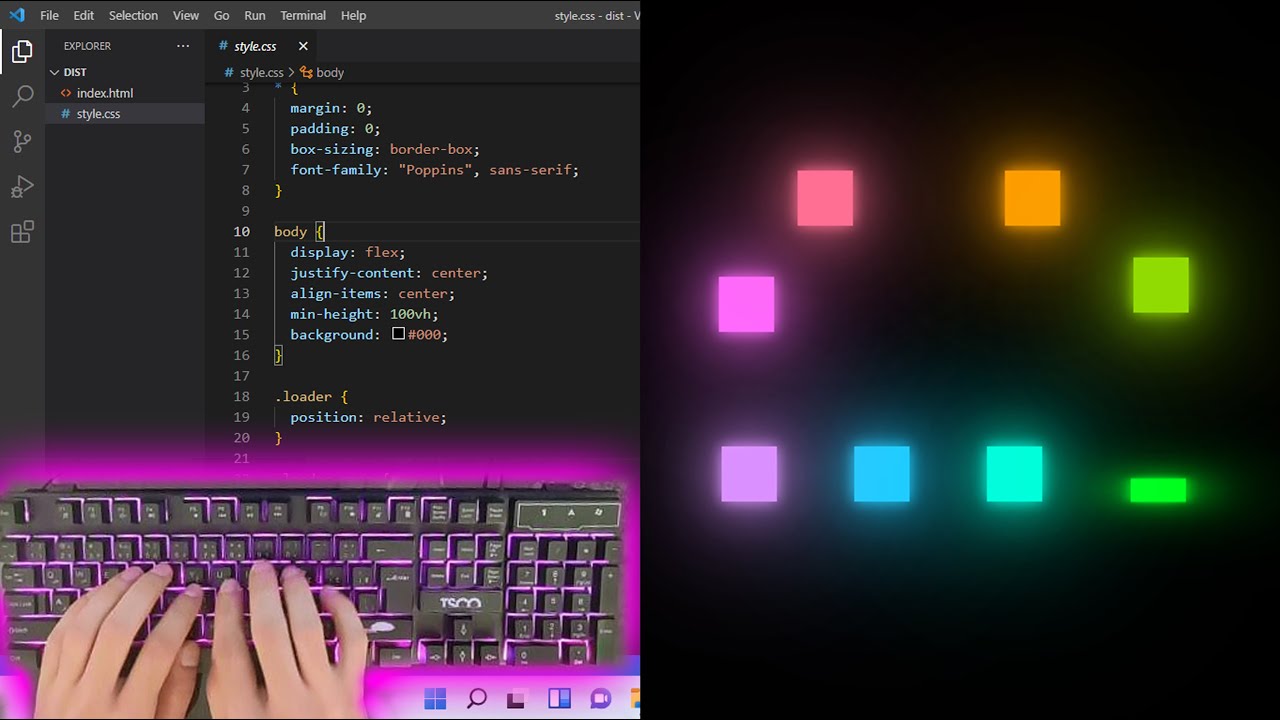
Task: Open taskbar Search magnifier icon
Action: coord(477,699)
